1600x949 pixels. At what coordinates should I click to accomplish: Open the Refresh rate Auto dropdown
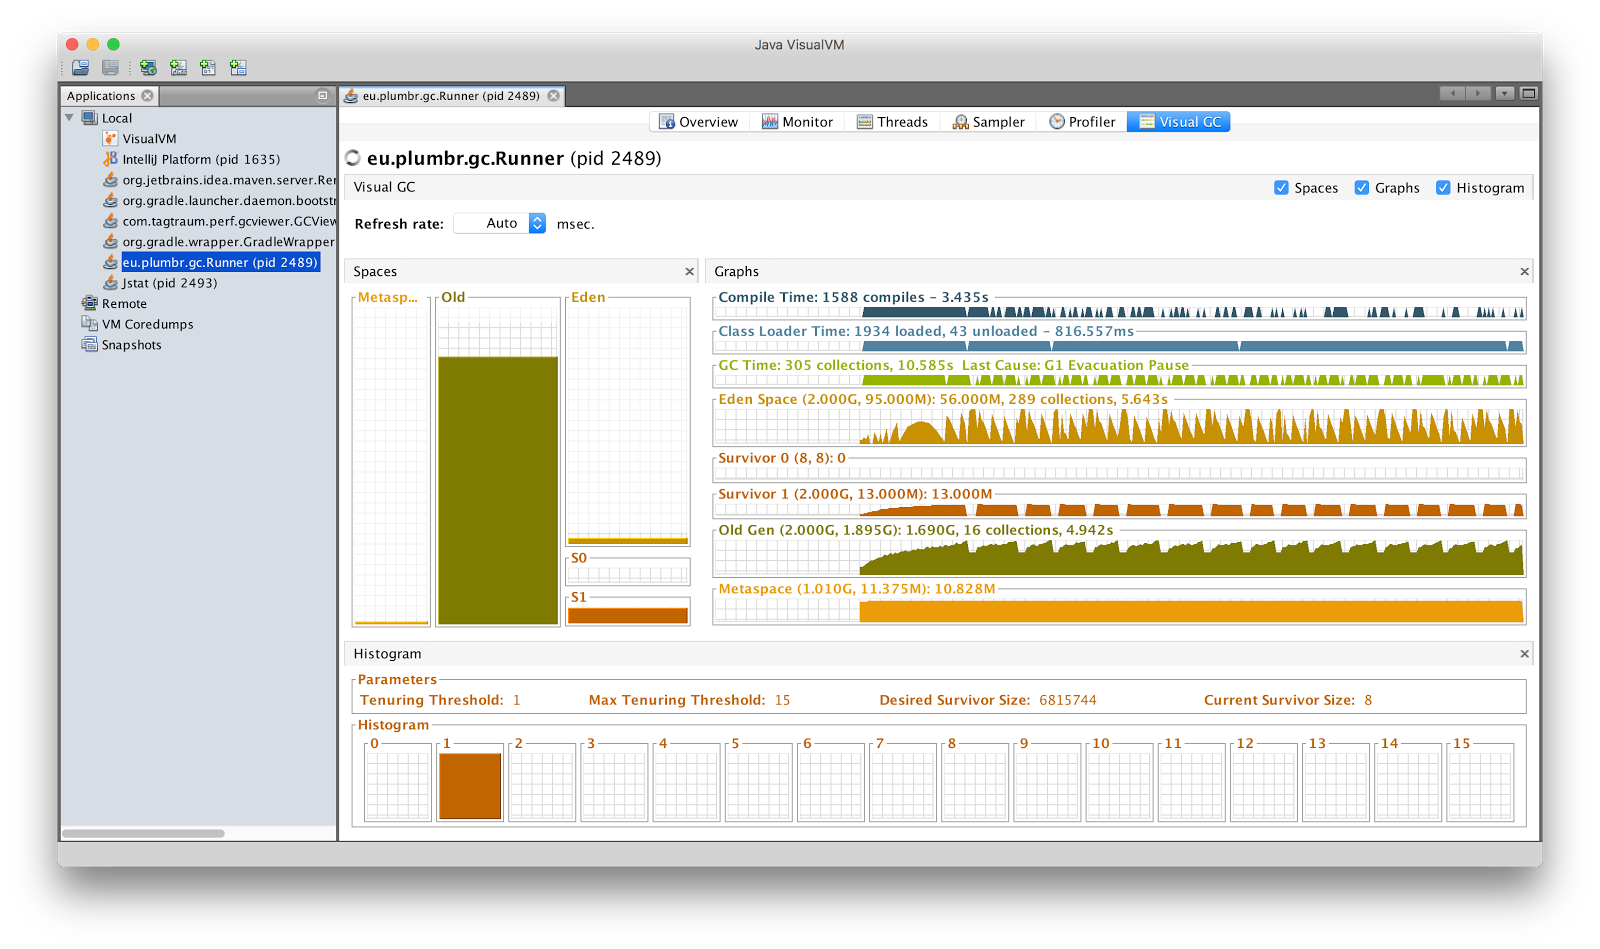pyautogui.click(x=500, y=224)
